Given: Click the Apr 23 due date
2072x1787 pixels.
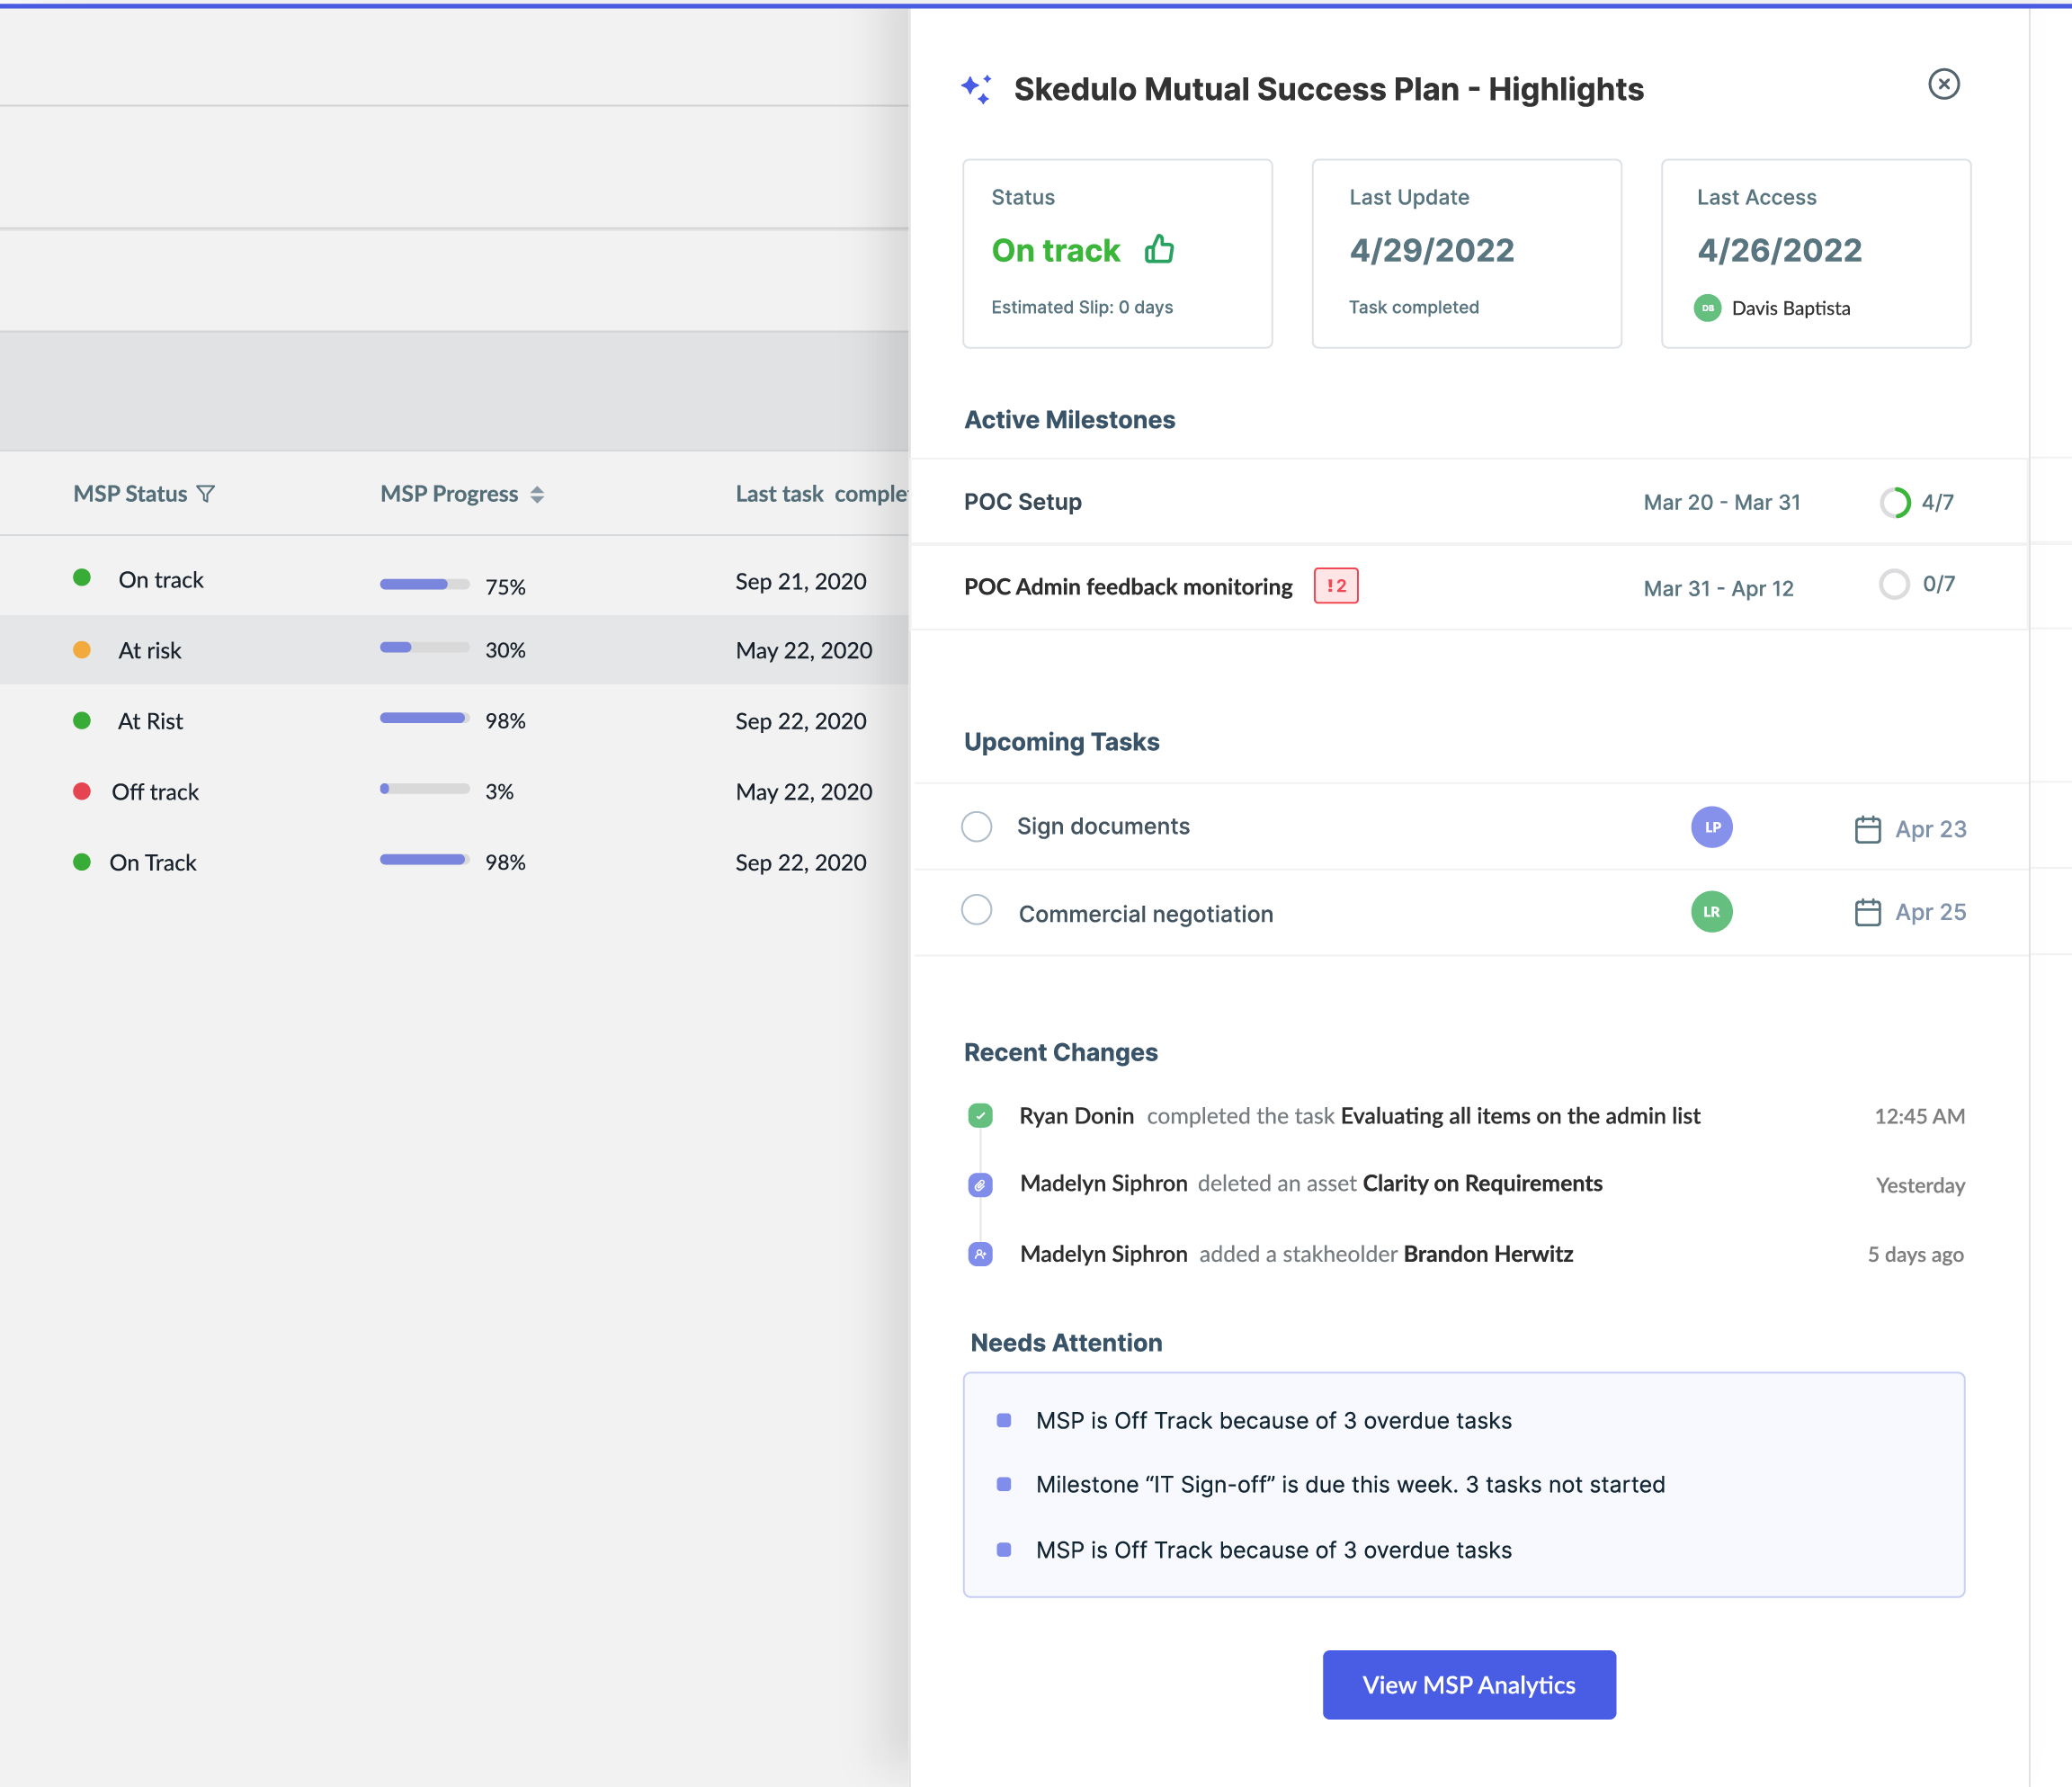Looking at the screenshot, I should pos(1931,829).
